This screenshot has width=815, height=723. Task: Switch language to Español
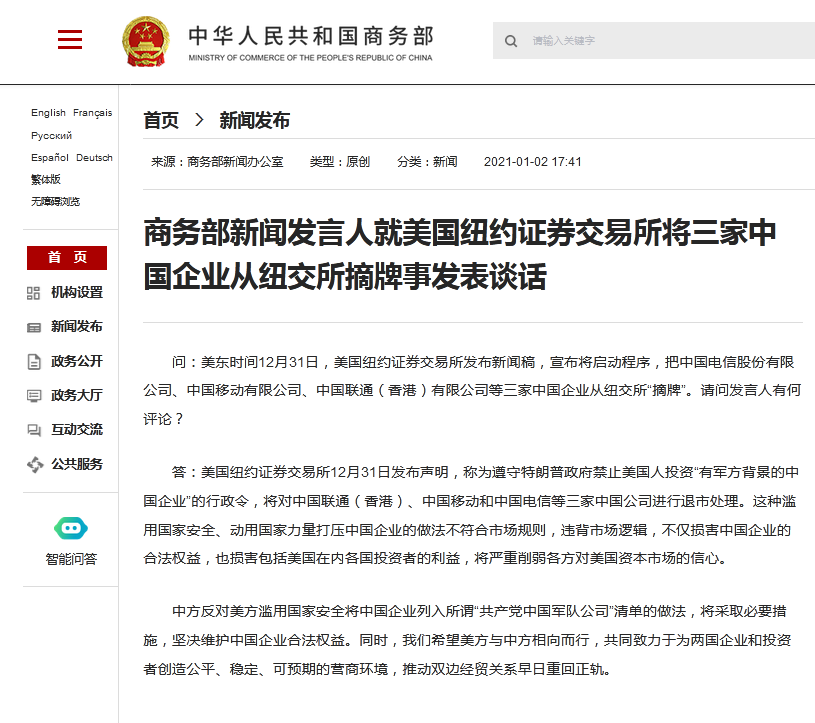point(50,157)
